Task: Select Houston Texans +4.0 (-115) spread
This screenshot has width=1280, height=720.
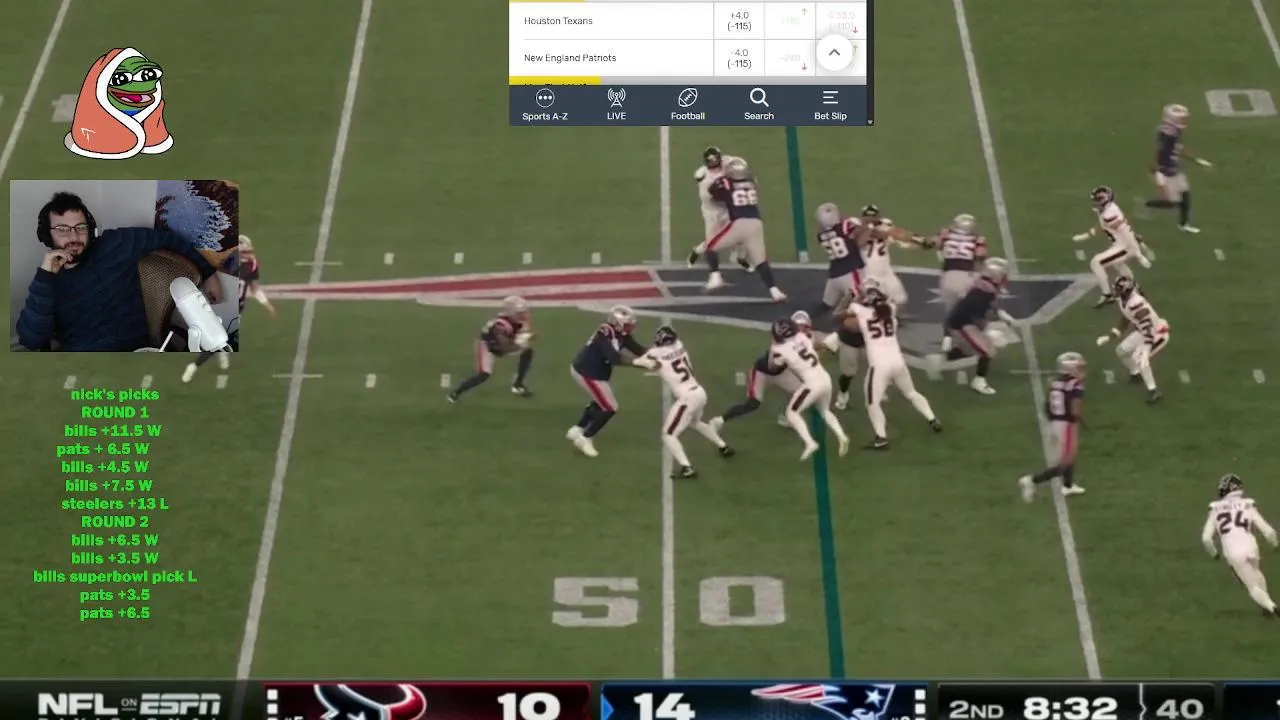Action: tap(739, 20)
